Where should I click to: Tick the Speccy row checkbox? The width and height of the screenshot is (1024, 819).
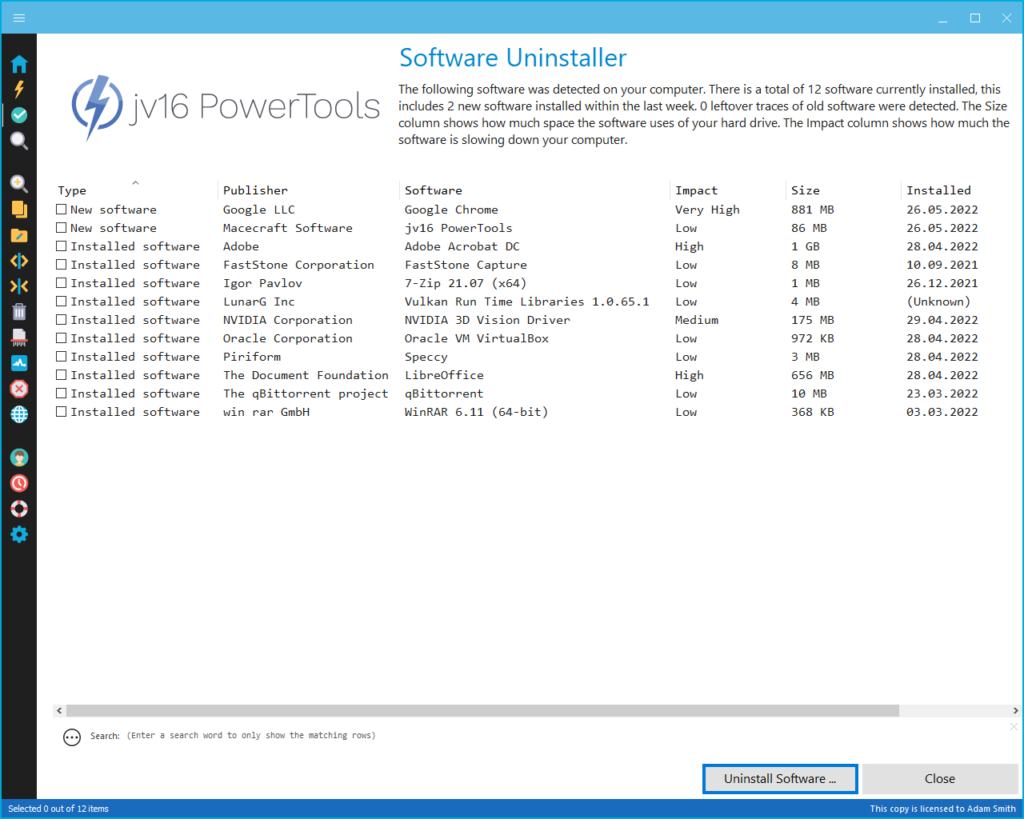pos(61,357)
